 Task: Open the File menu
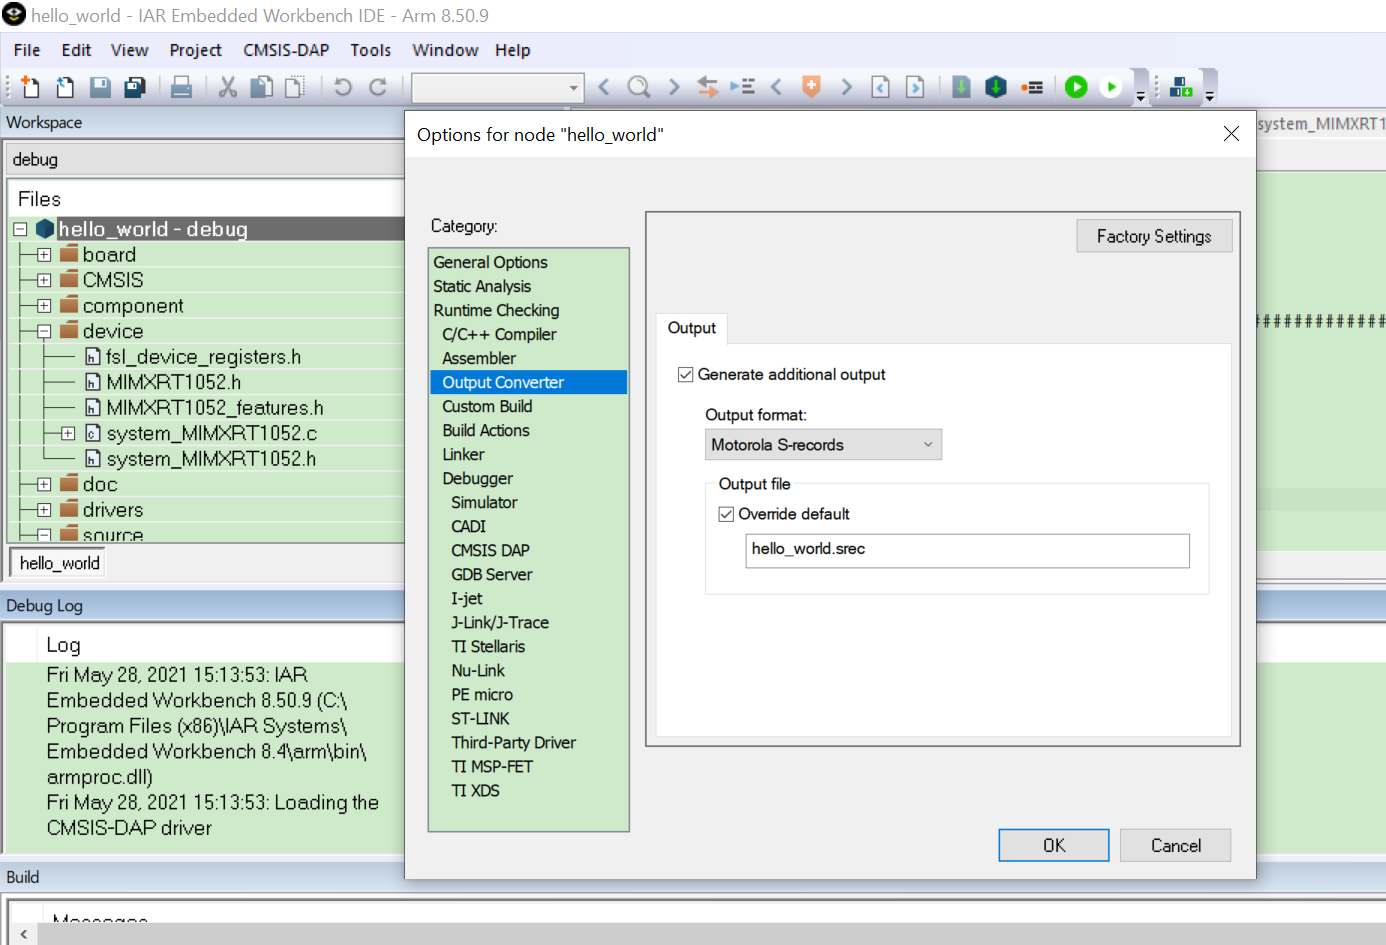(x=27, y=50)
